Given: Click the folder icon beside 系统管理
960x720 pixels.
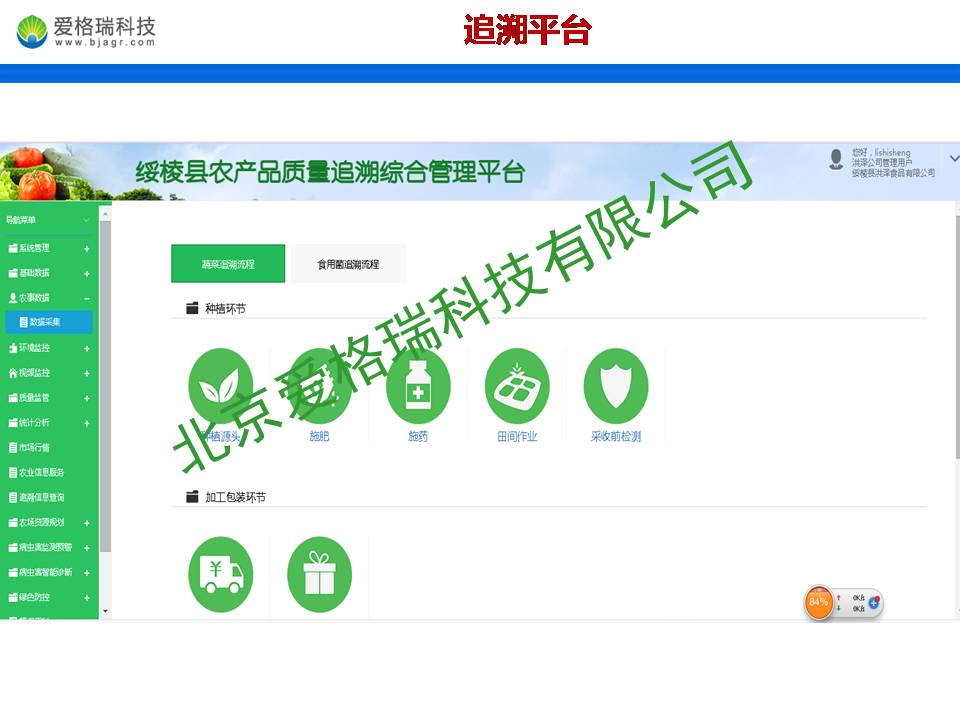Looking at the screenshot, I should 13,248.
